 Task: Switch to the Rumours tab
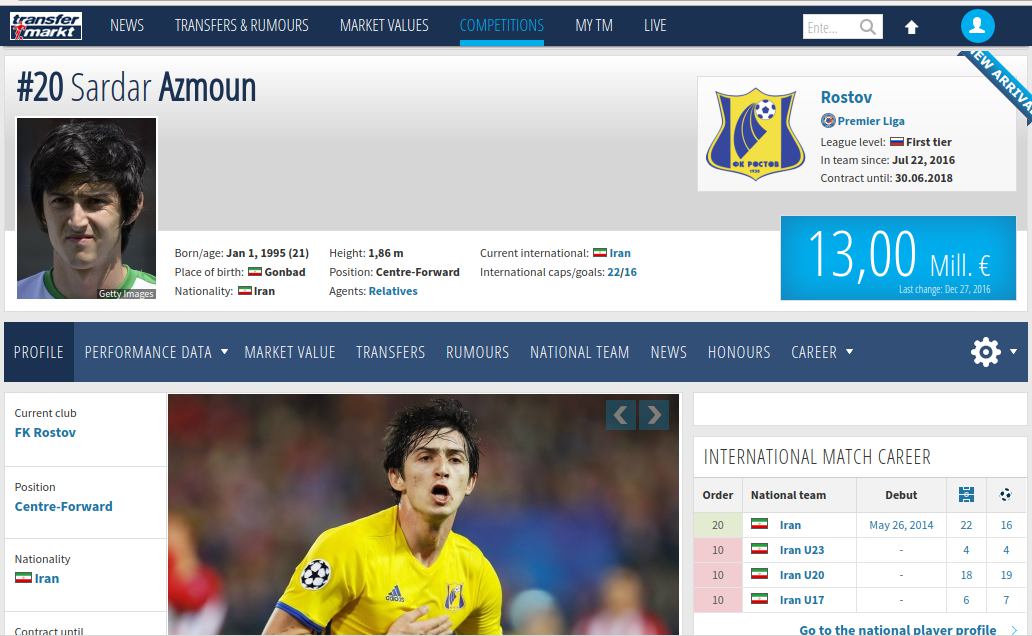point(477,352)
